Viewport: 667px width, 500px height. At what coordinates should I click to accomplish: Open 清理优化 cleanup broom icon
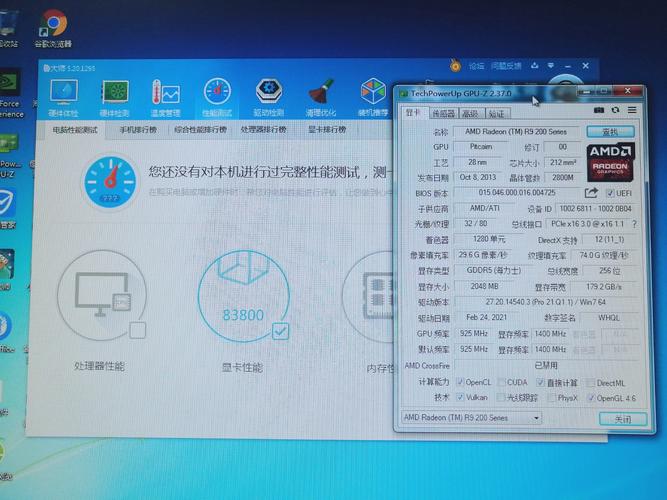pyautogui.click(x=321, y=94)
